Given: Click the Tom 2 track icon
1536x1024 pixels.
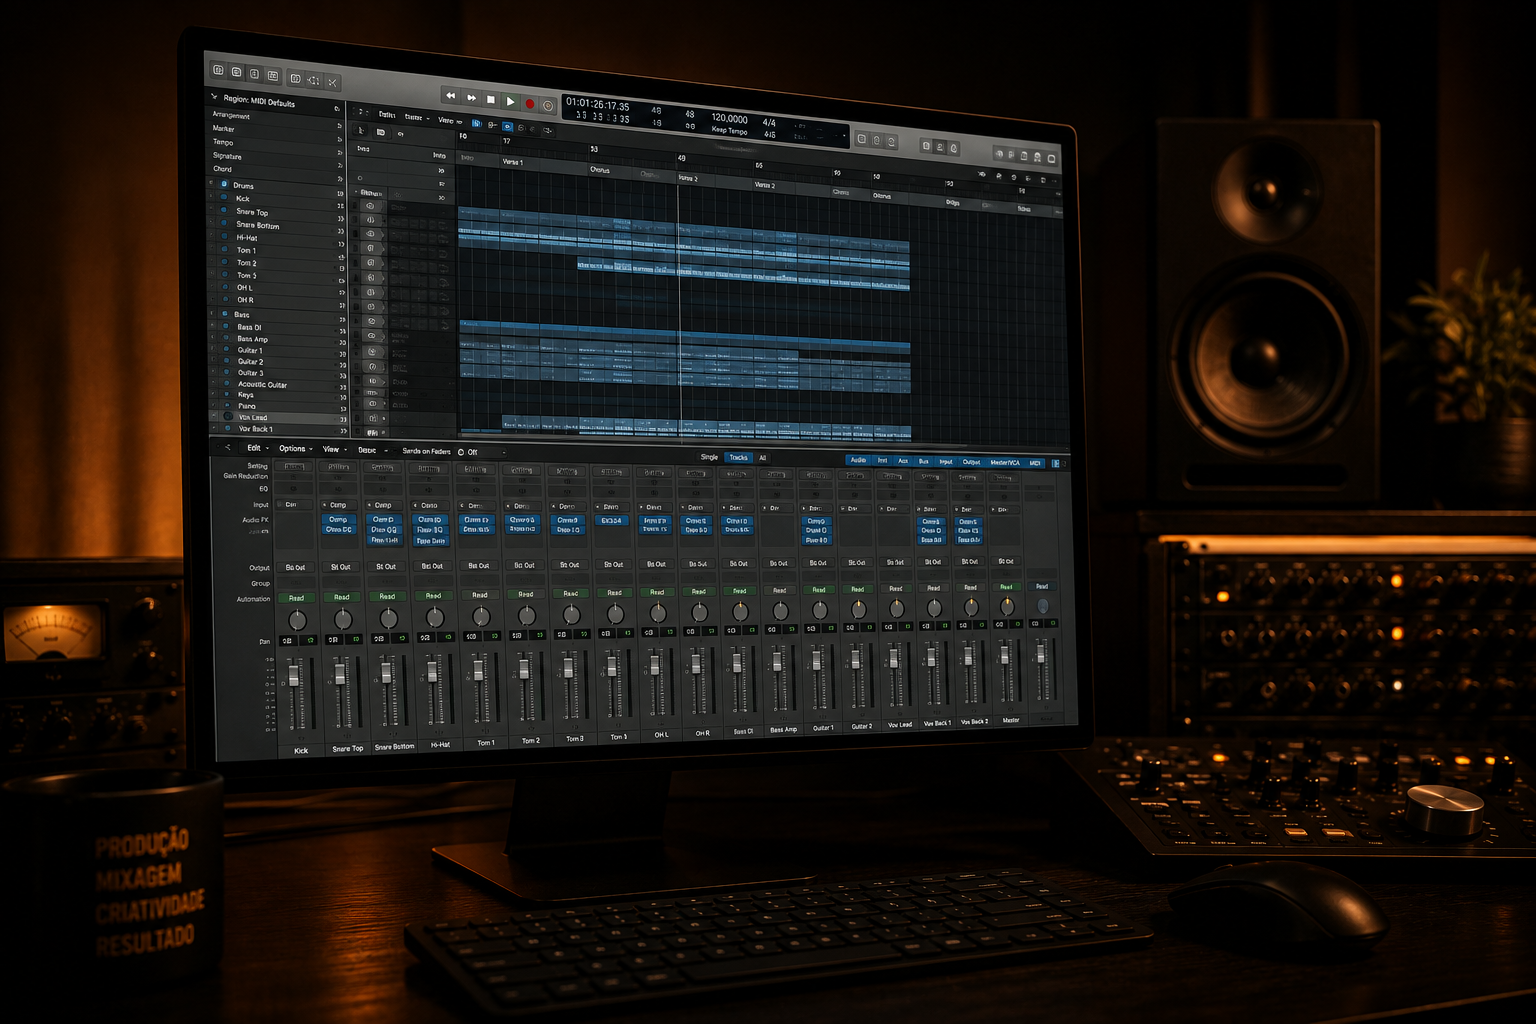Looking at the screenshot, I should pyautogui.click(x=224, y=262).
